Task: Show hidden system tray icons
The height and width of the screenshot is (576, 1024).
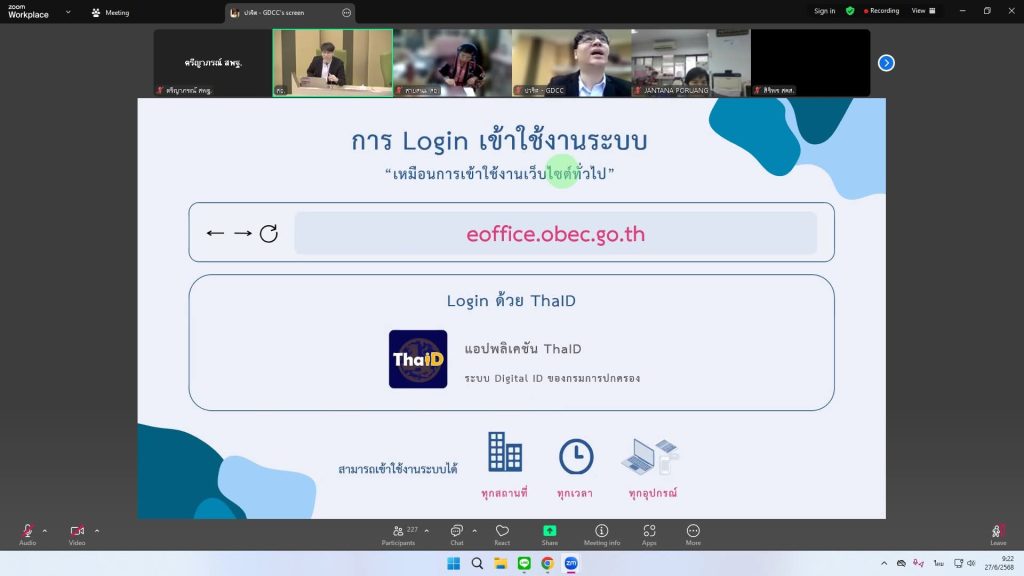Action: tap(884, 563)
